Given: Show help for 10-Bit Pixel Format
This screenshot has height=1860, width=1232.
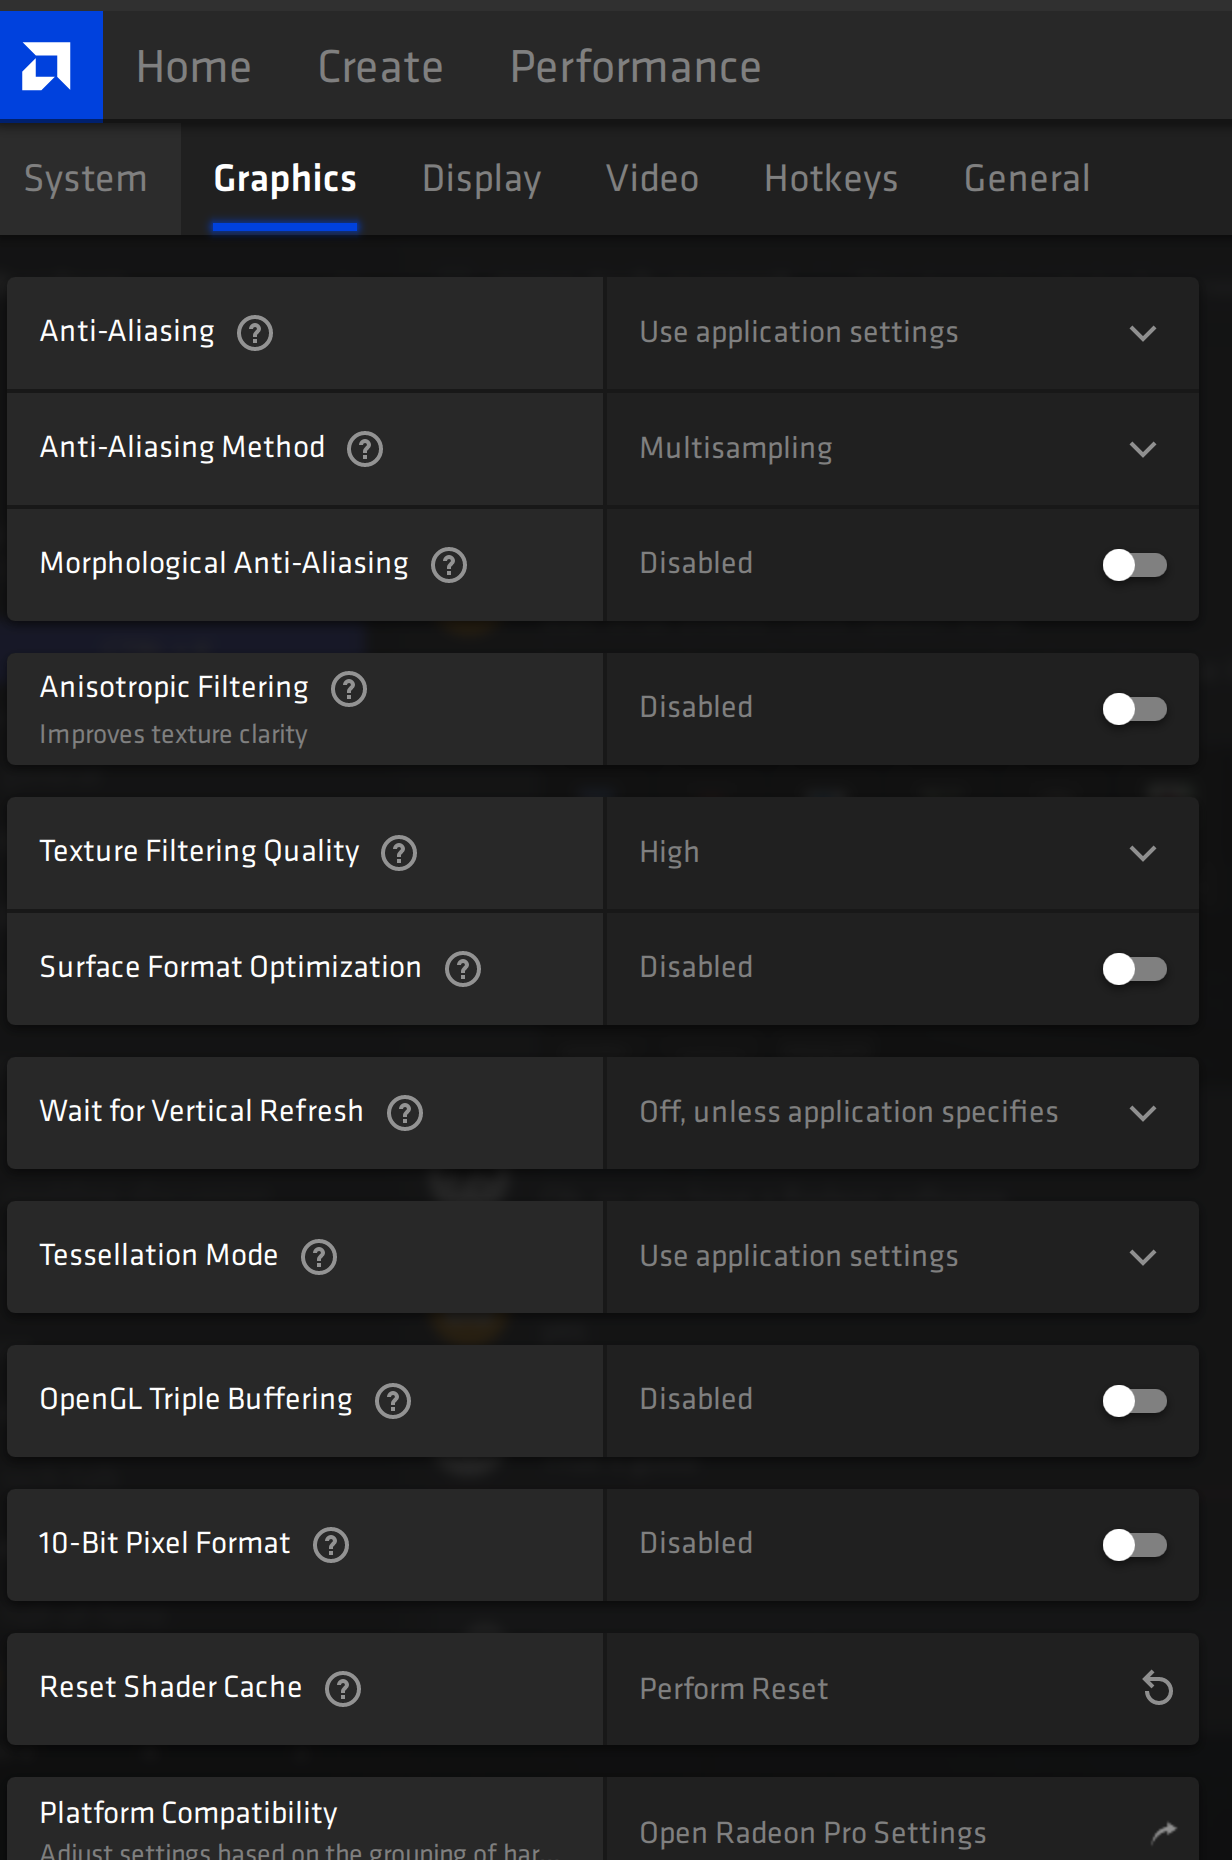Looking at the screenshot, I should 331,1545.
